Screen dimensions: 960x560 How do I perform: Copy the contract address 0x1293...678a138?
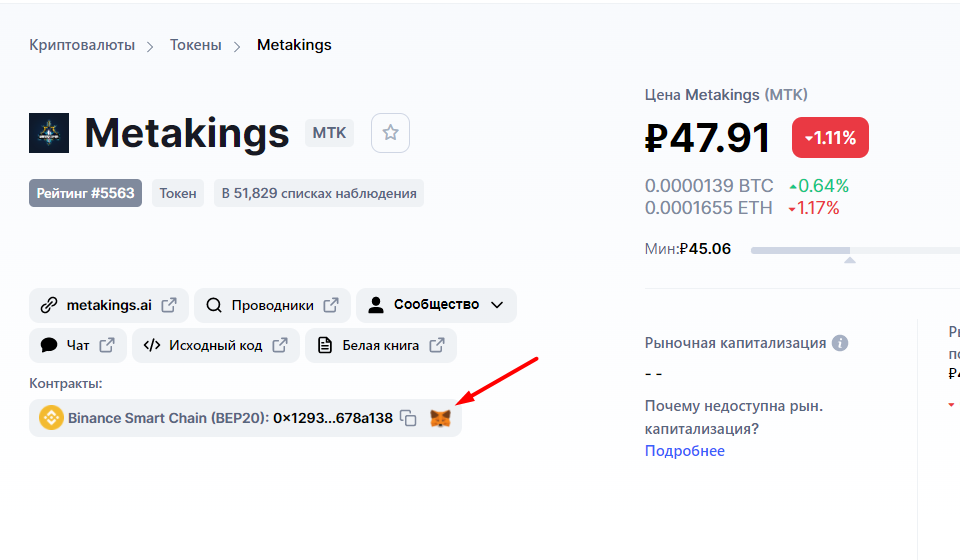[408, 418]
